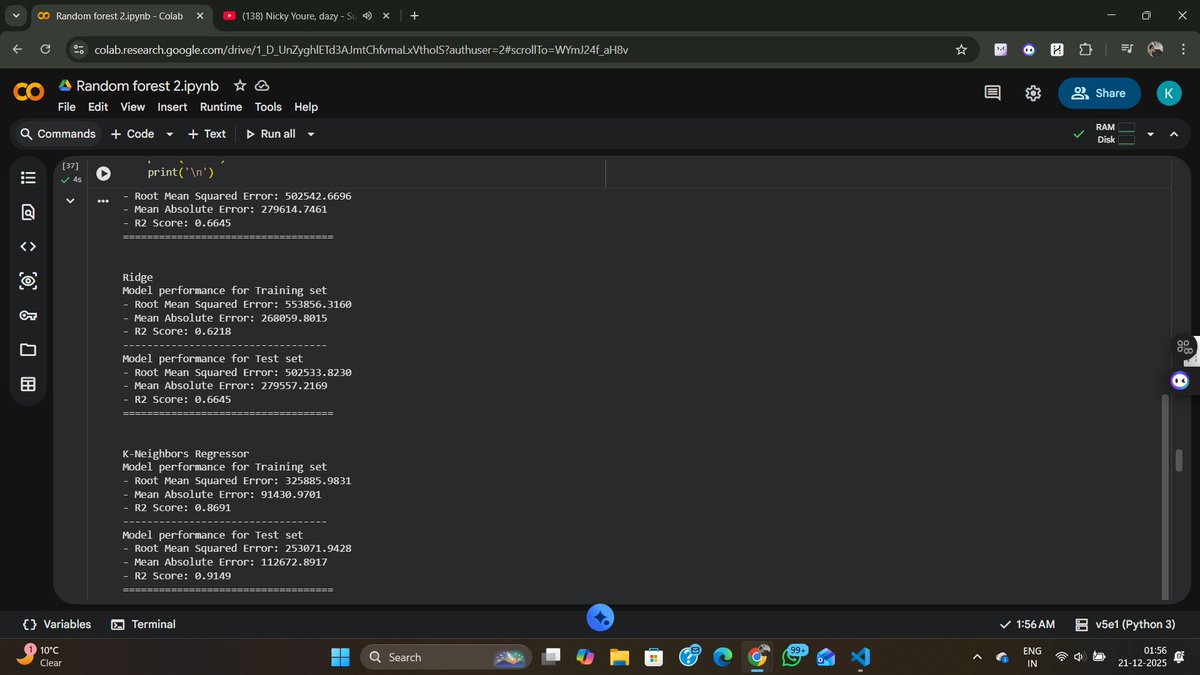Open the Windows Start menu
This screenshot has width=1200, height=675.
coord(340,657)
